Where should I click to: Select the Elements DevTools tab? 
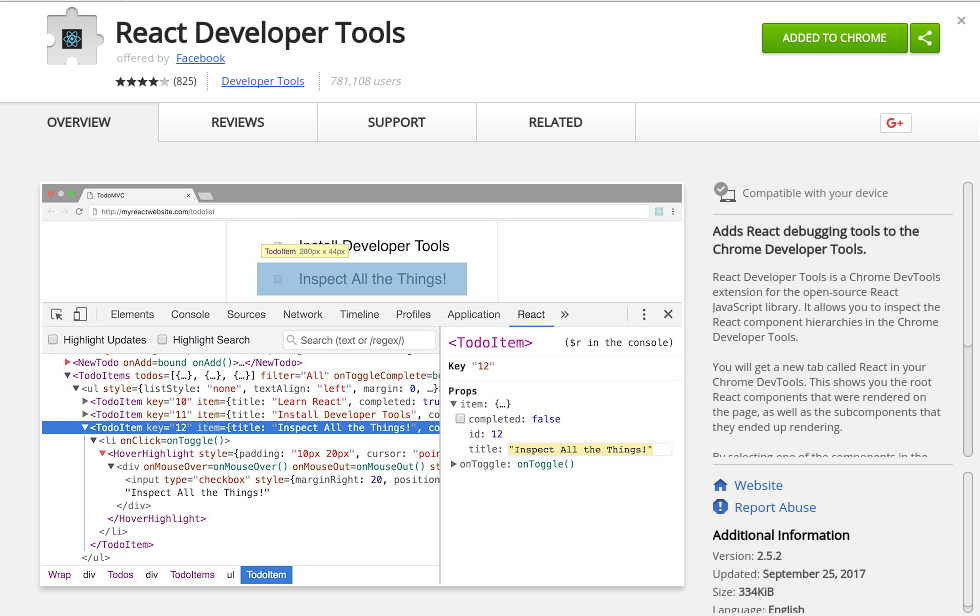pos(132,314)
